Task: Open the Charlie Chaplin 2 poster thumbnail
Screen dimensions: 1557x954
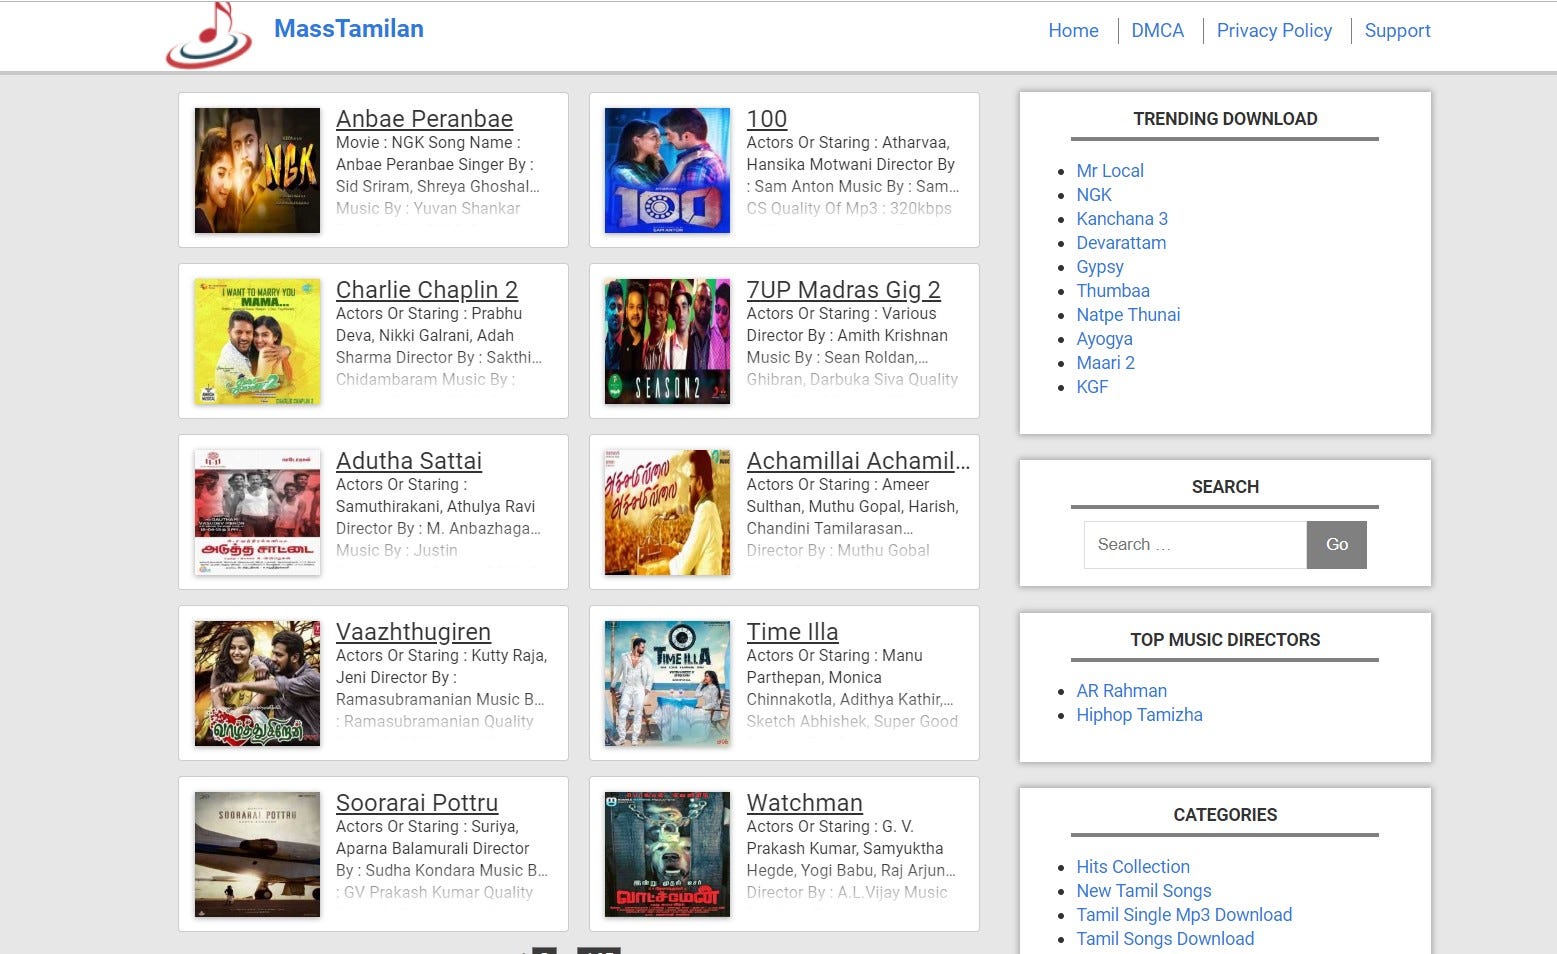Action: (257, 342)
